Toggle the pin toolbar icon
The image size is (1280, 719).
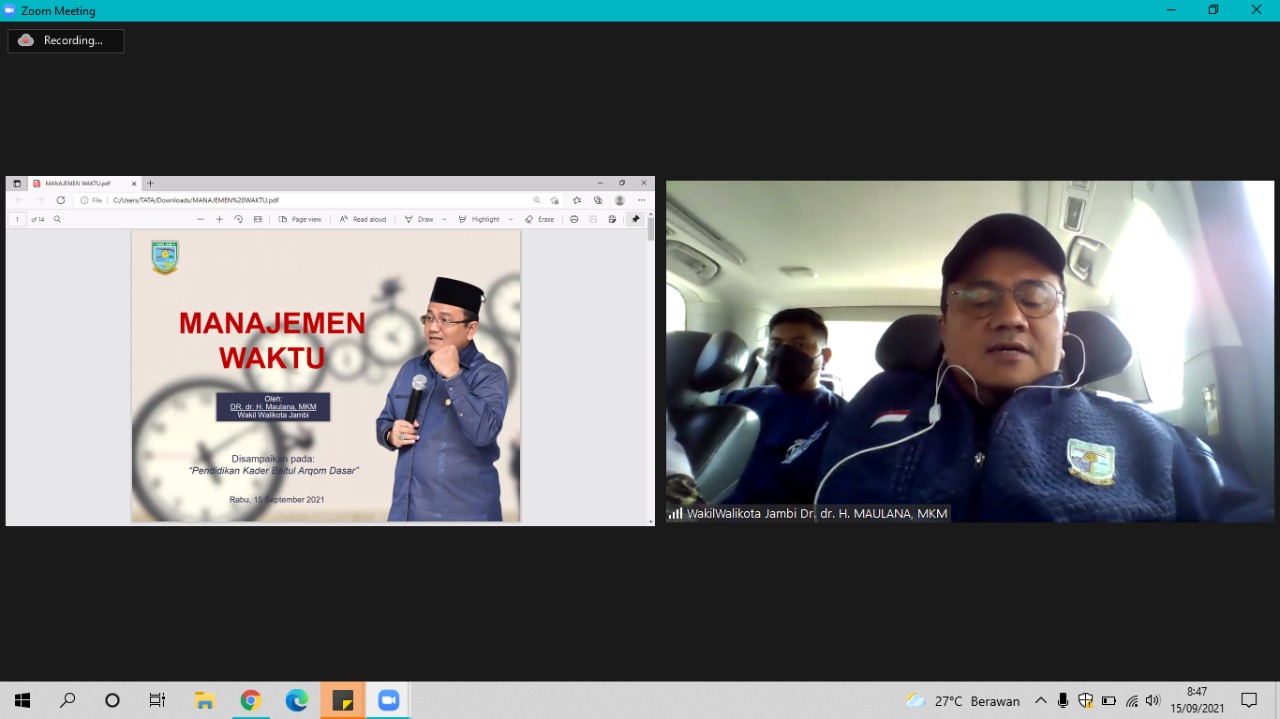(635, 219)
